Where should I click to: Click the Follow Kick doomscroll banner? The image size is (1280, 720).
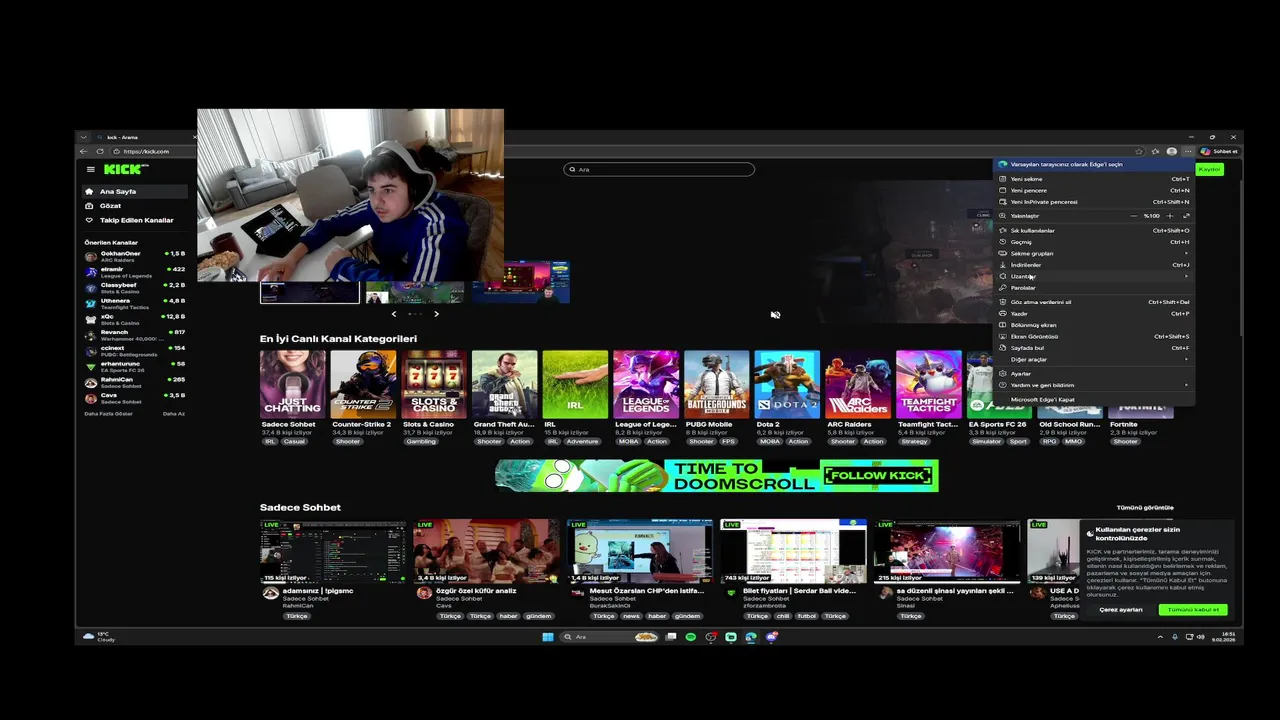coord(717,476)
